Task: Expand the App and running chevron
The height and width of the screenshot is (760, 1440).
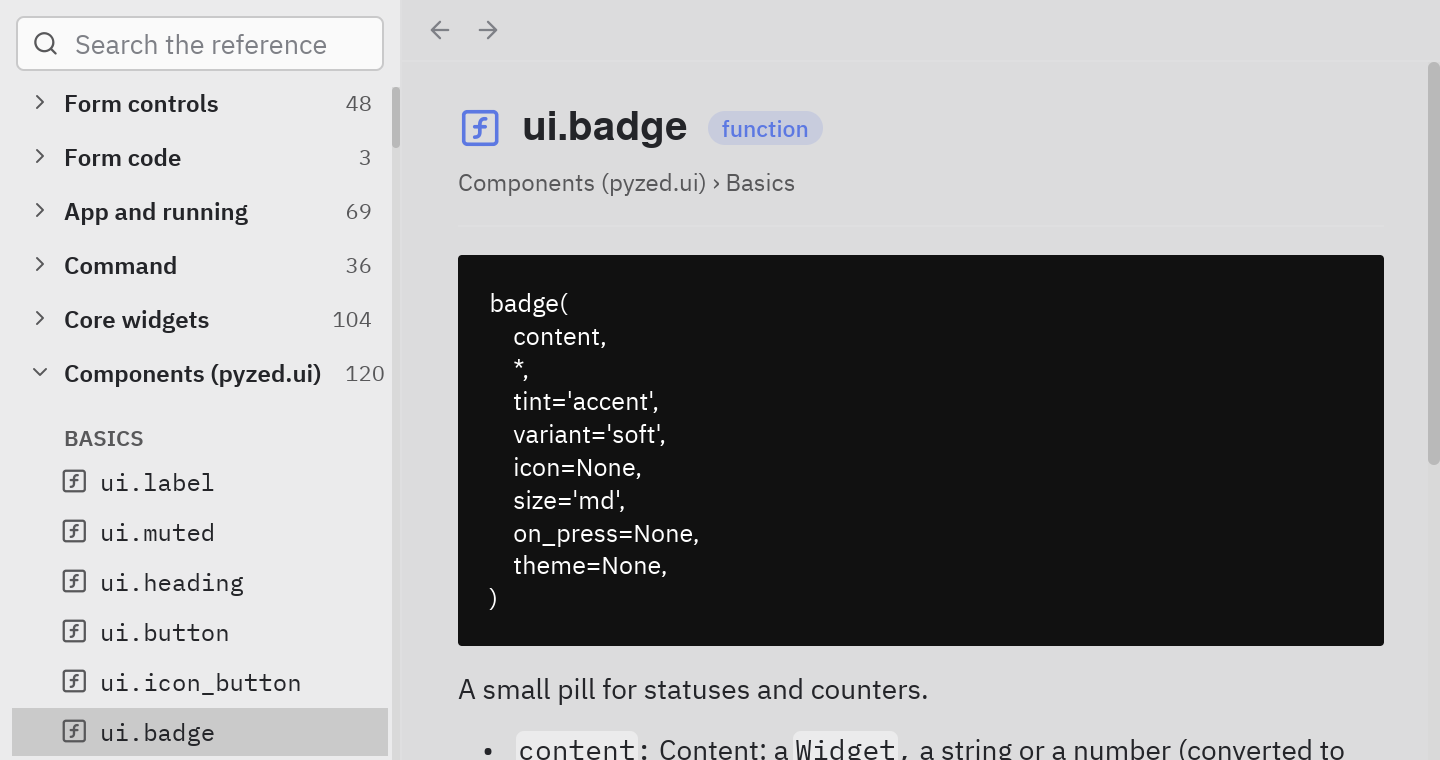Action: tap(40, 210)
